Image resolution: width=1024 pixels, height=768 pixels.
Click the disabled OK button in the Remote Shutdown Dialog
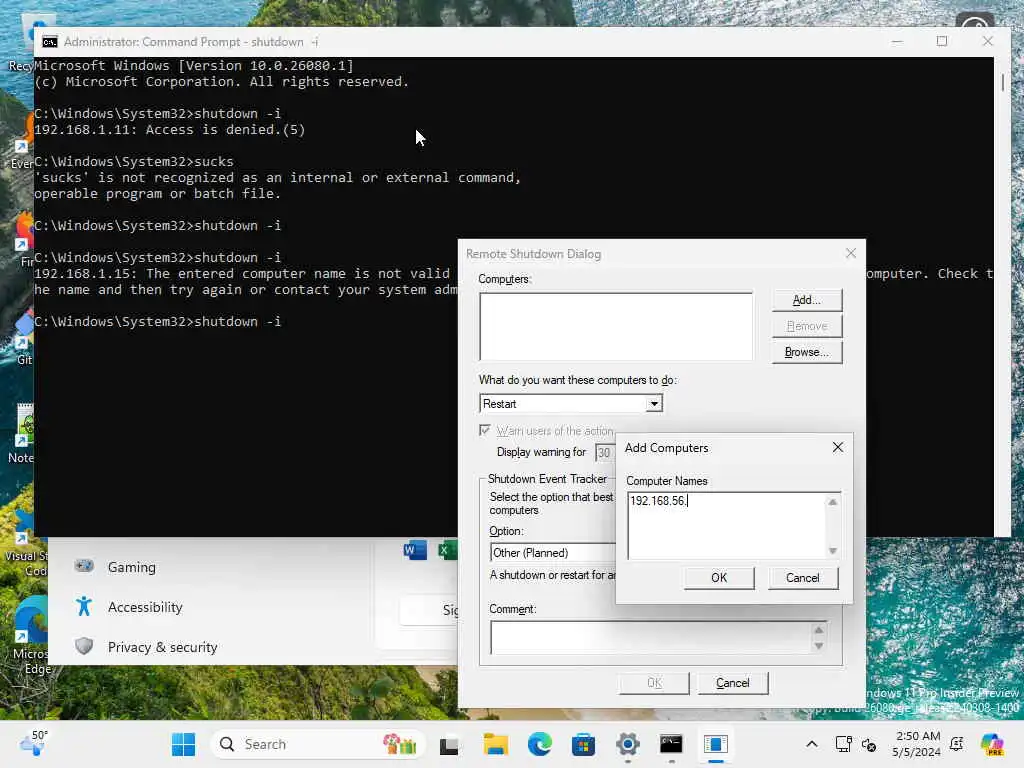click(654, 682)
